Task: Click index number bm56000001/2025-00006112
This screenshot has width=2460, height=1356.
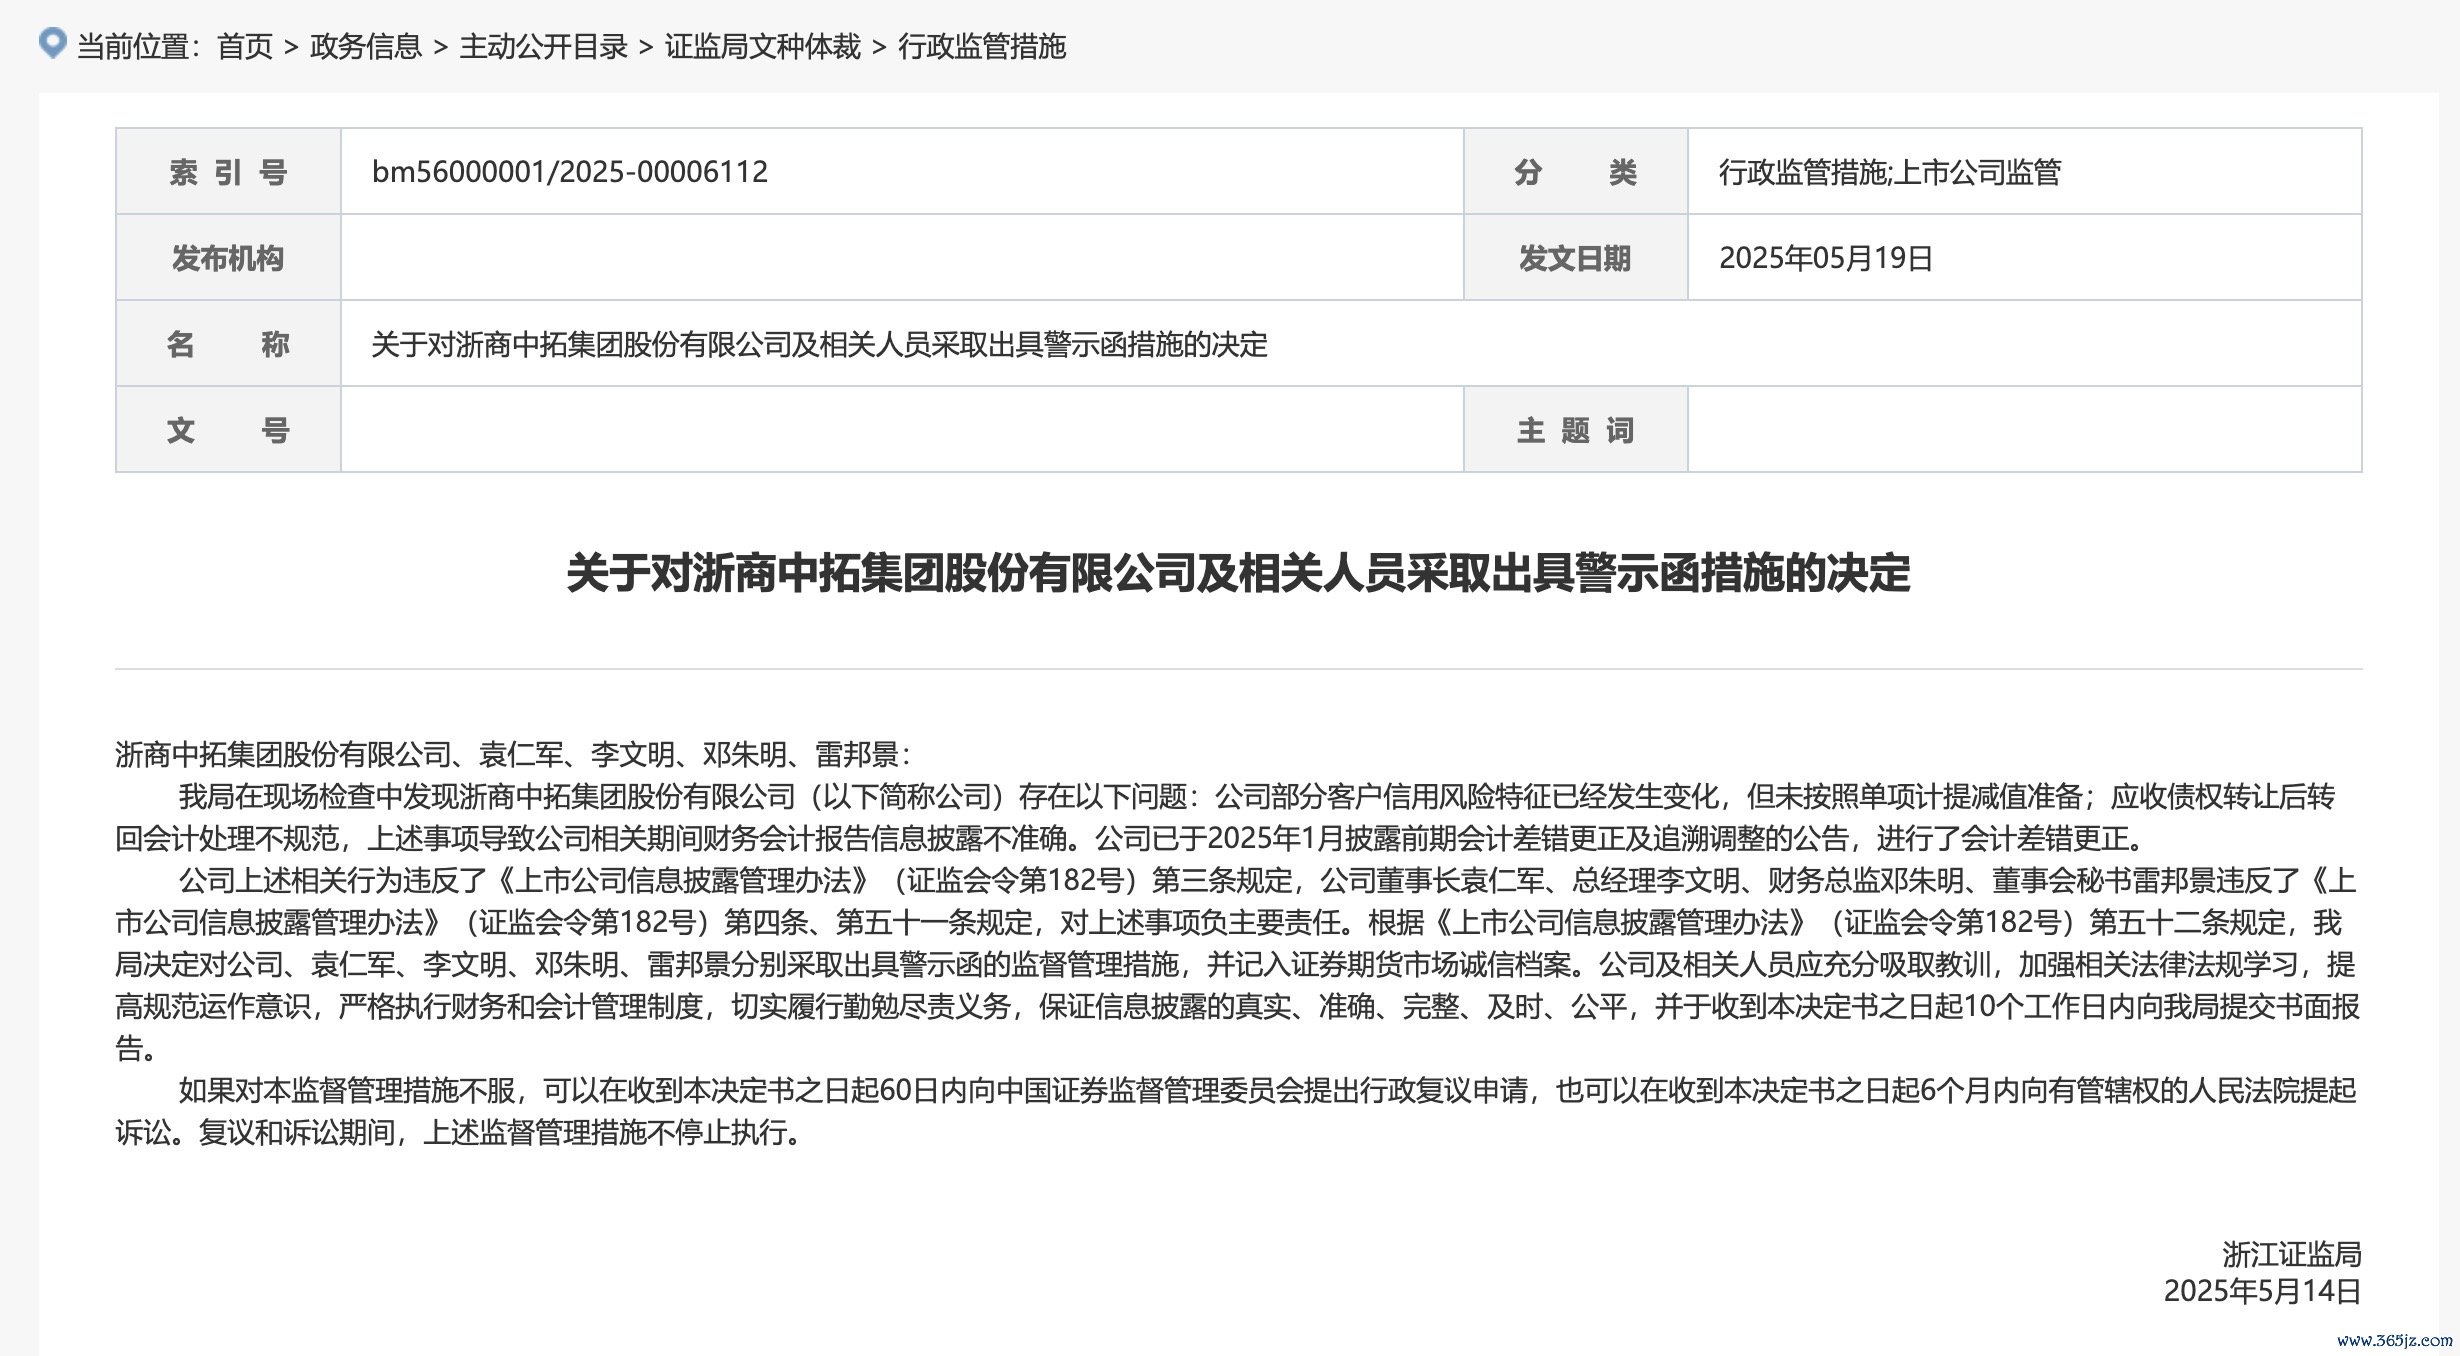Action: (x=570, y=172)
